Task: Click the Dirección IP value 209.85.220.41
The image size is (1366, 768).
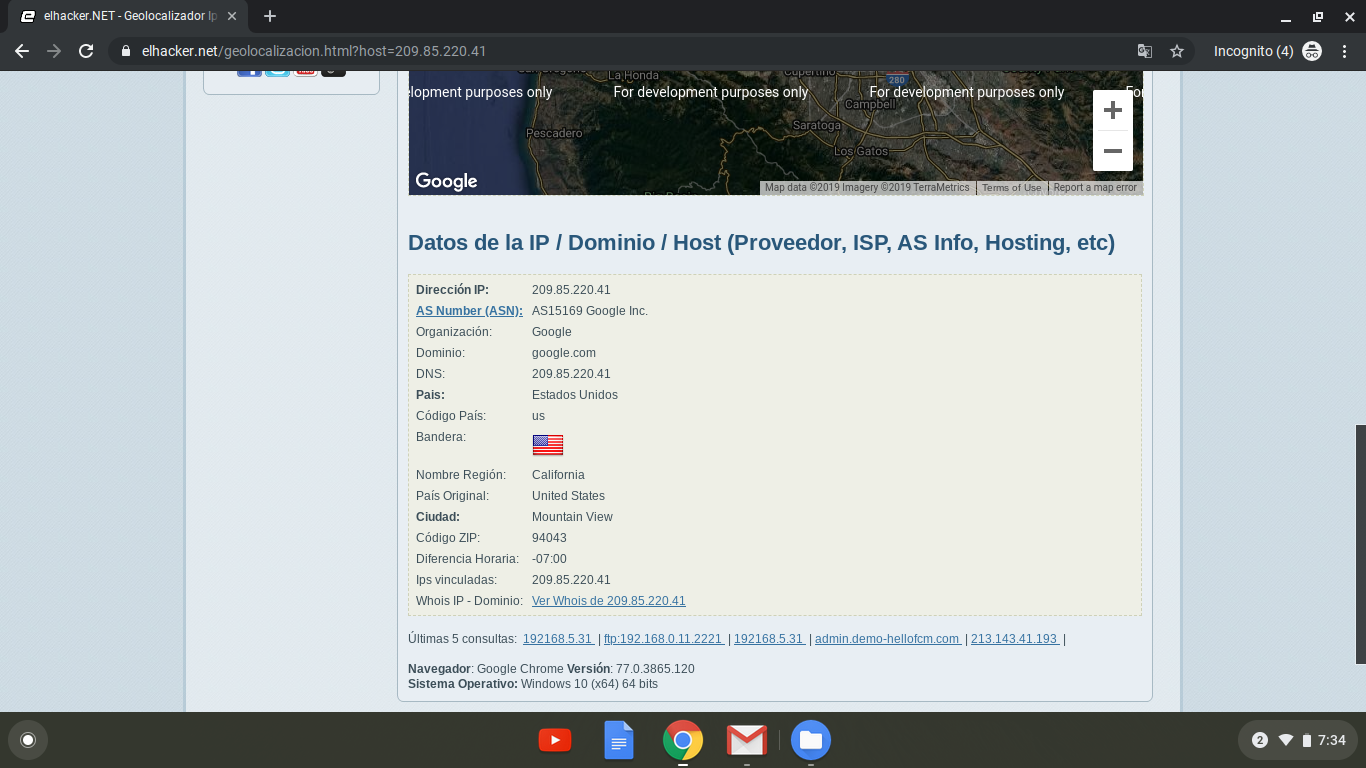Action: point(571,290)
